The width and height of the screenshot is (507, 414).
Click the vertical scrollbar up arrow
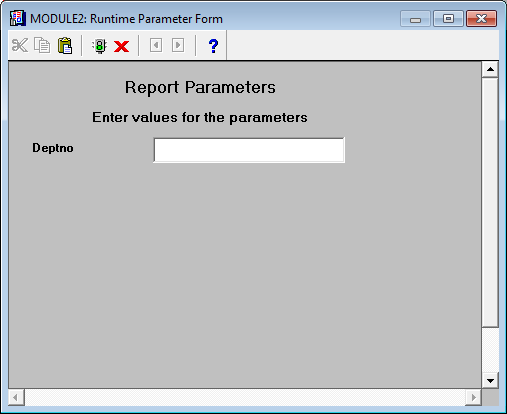[x=490, y=69]
